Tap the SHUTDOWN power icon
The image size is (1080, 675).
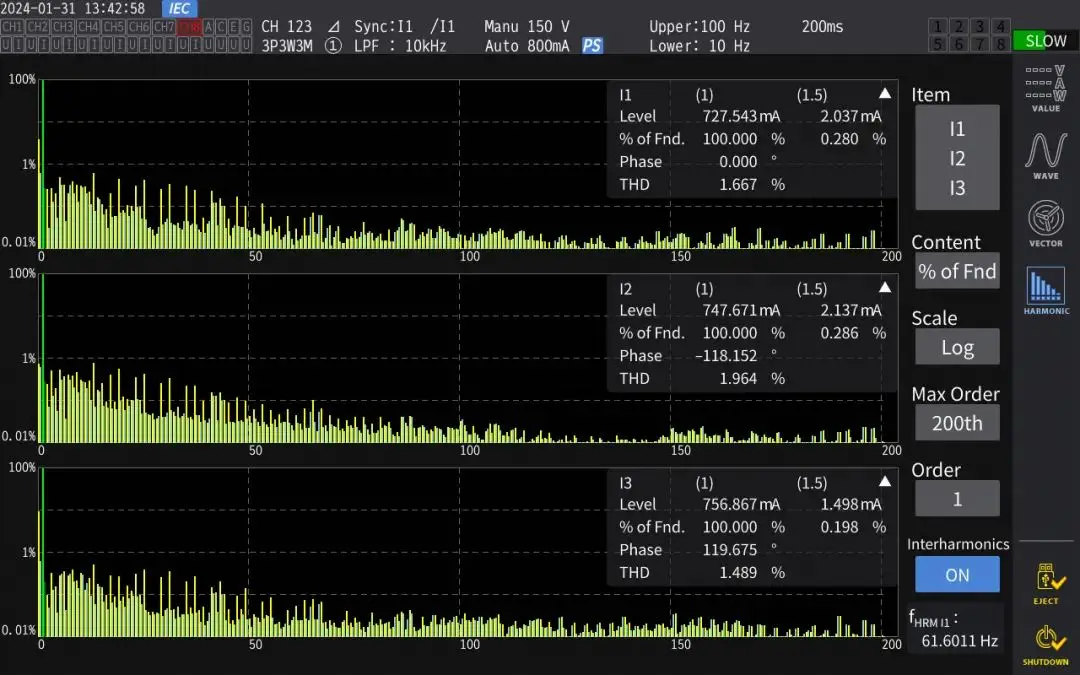(1045, 645)
